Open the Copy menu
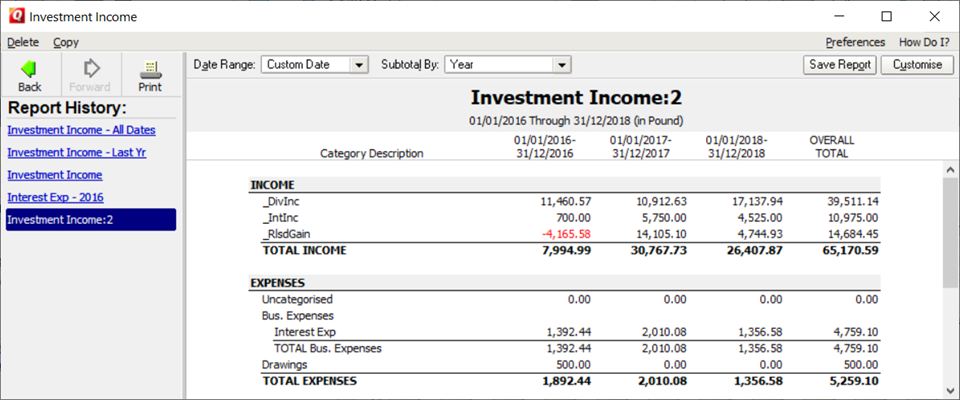Screen dimensions: 960x400 (x=66, y=42)
